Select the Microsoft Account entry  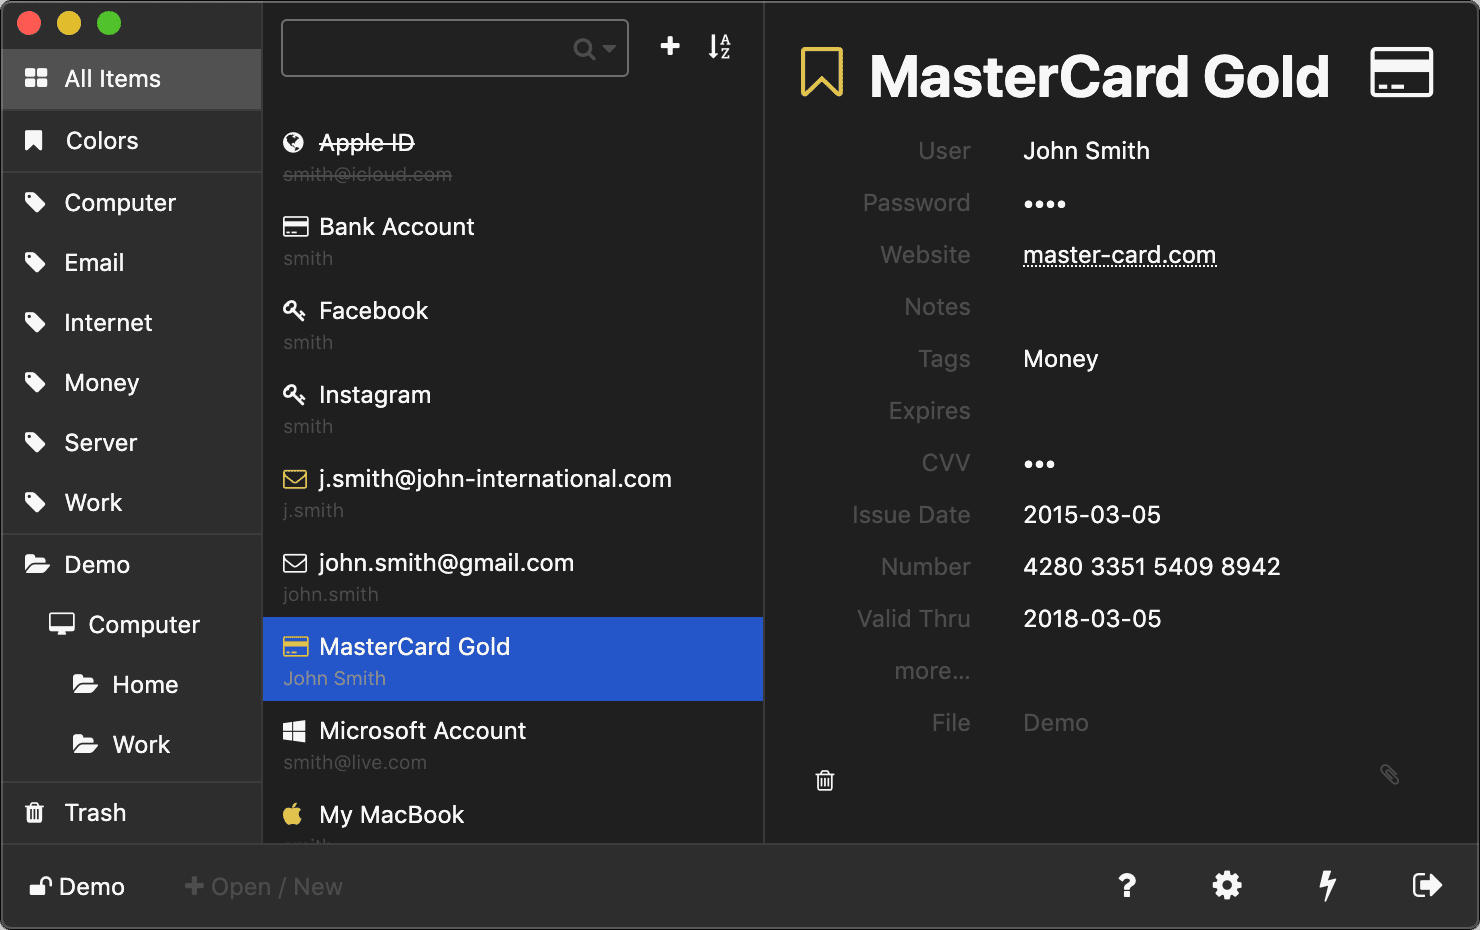pos(513,743)
